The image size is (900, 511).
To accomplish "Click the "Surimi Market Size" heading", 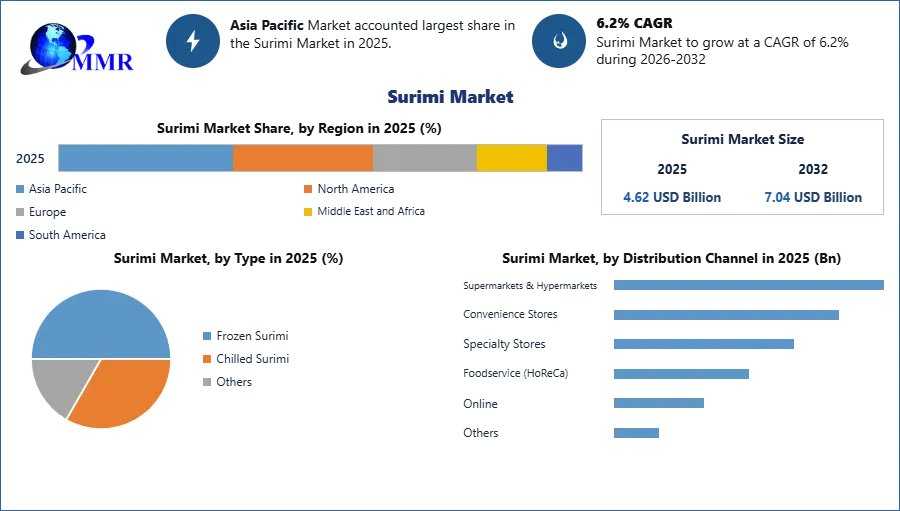I will (743, 139).
